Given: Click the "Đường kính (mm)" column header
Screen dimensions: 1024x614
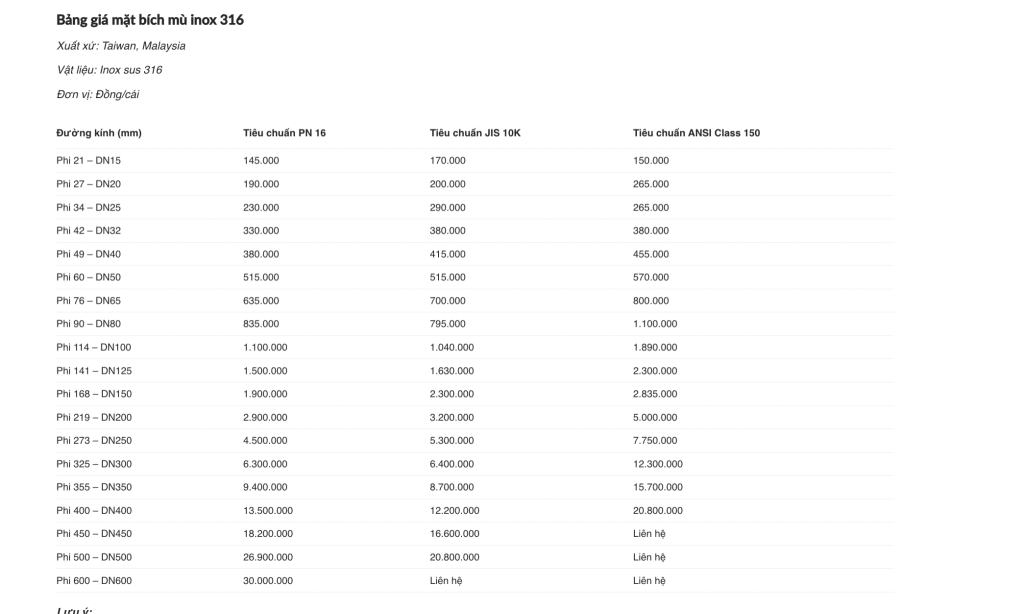Looking at the screenshot, I should (99, 133).
